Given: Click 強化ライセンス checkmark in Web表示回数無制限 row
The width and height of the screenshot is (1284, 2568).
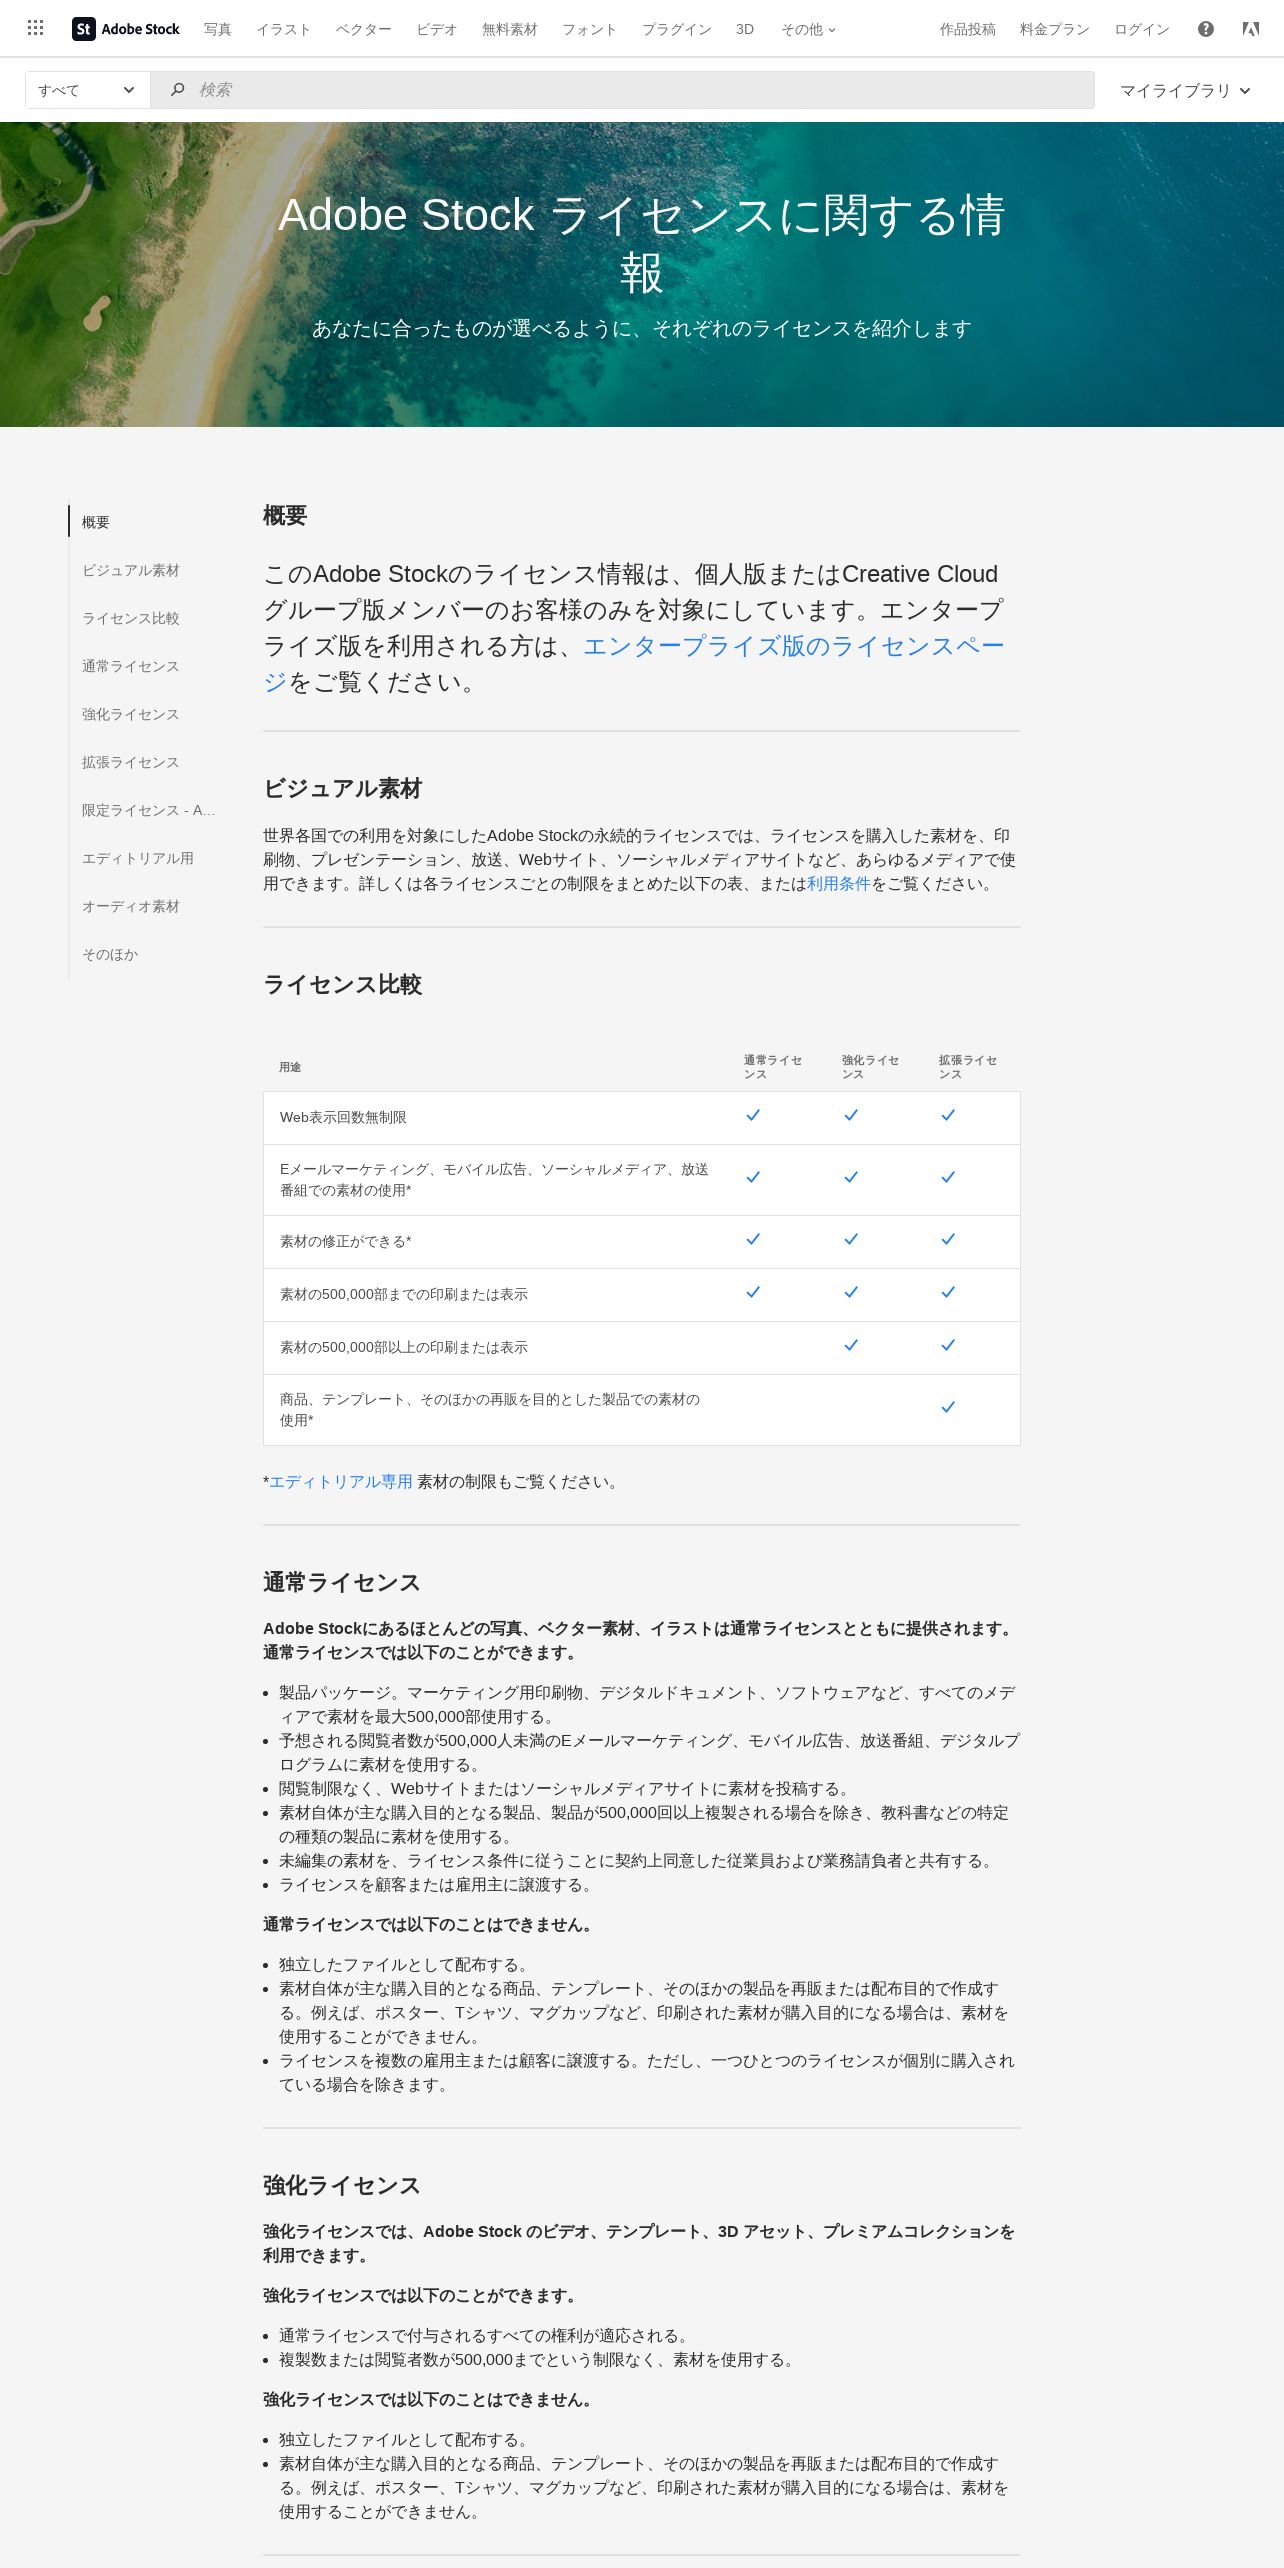Looking at the screenshot, I should coord(851,1115).
